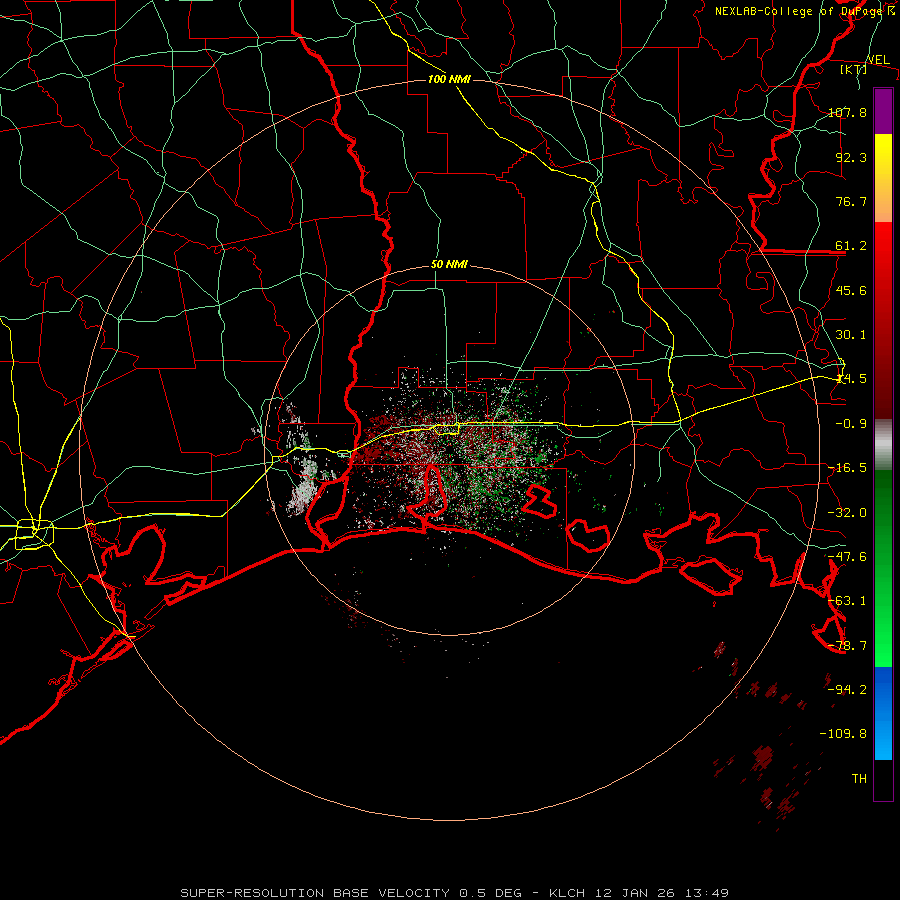Pick the purple segment of the color bar
Image resolution: width=900 pixels, height=900 pixels.
point(883,112)
